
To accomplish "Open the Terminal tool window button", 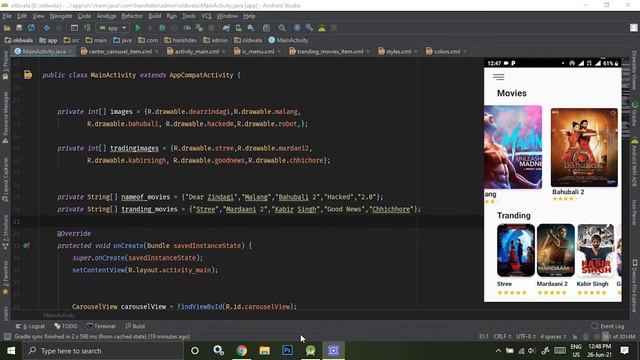I will tap(101, 326).
